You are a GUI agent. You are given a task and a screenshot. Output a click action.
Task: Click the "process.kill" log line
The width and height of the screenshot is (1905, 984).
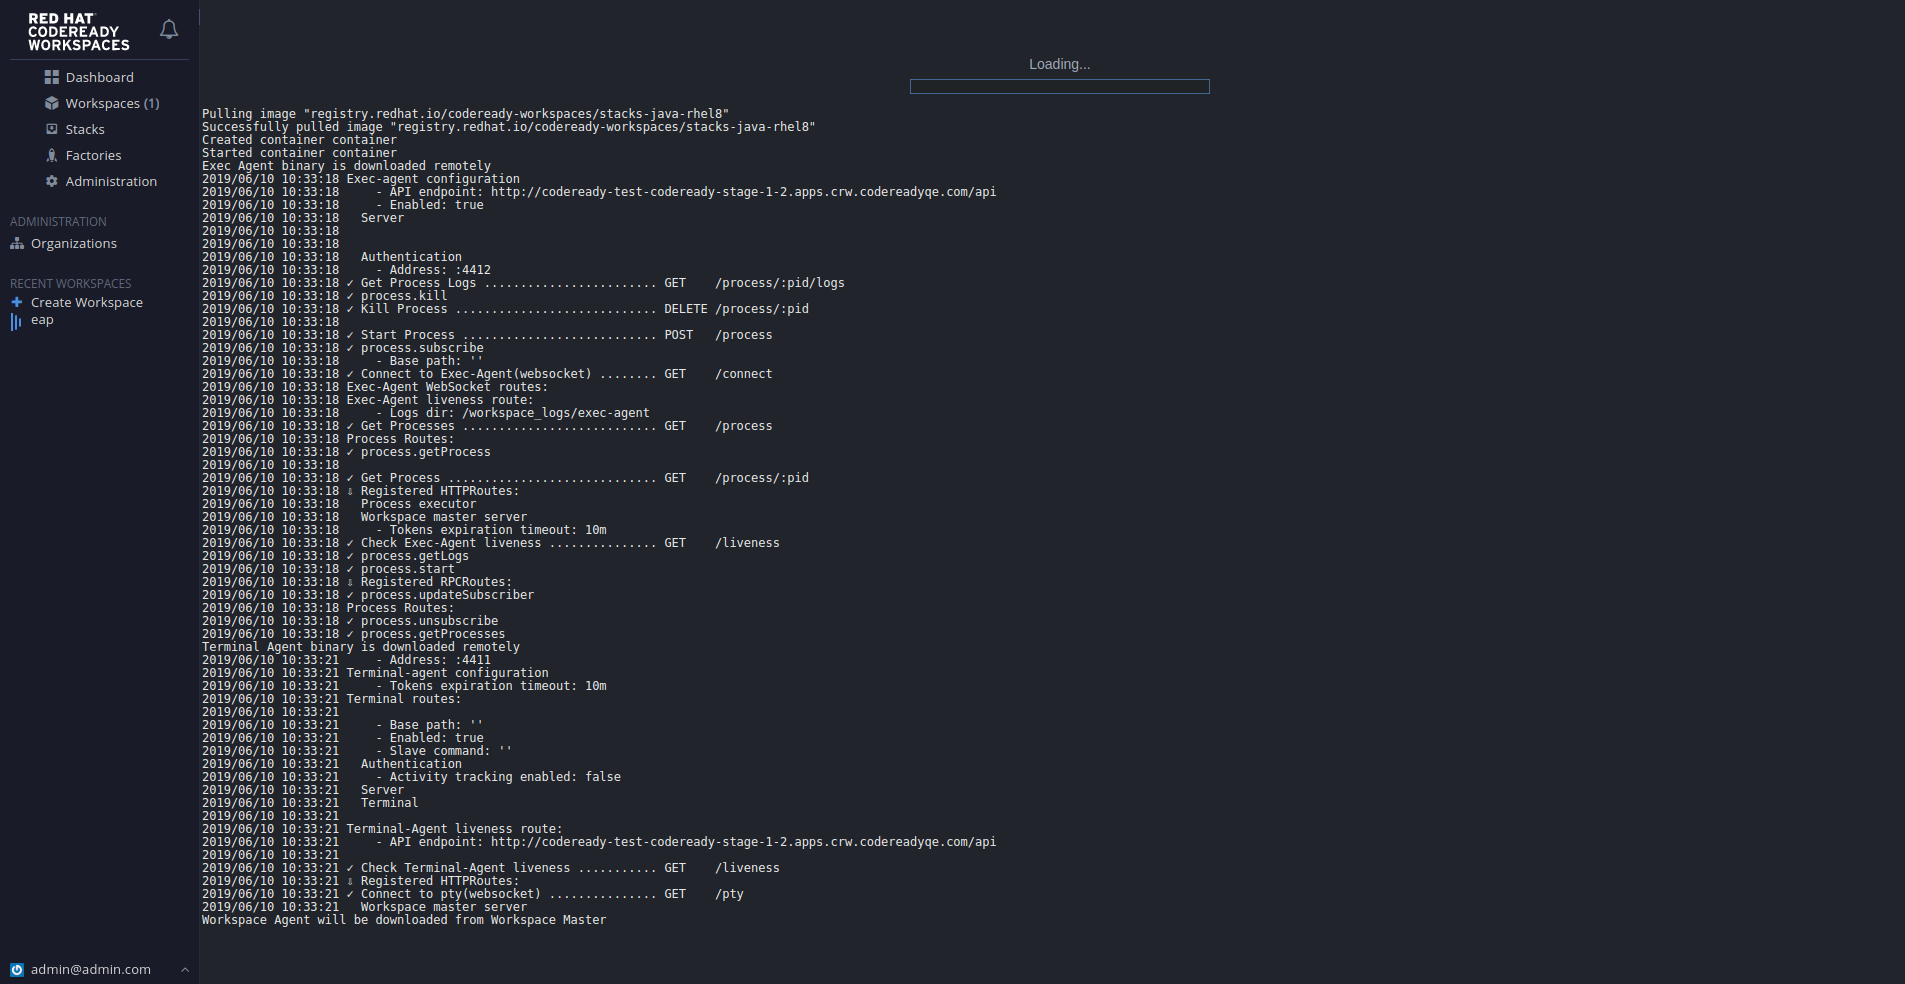pyautogui.click(x=325, y=296)
